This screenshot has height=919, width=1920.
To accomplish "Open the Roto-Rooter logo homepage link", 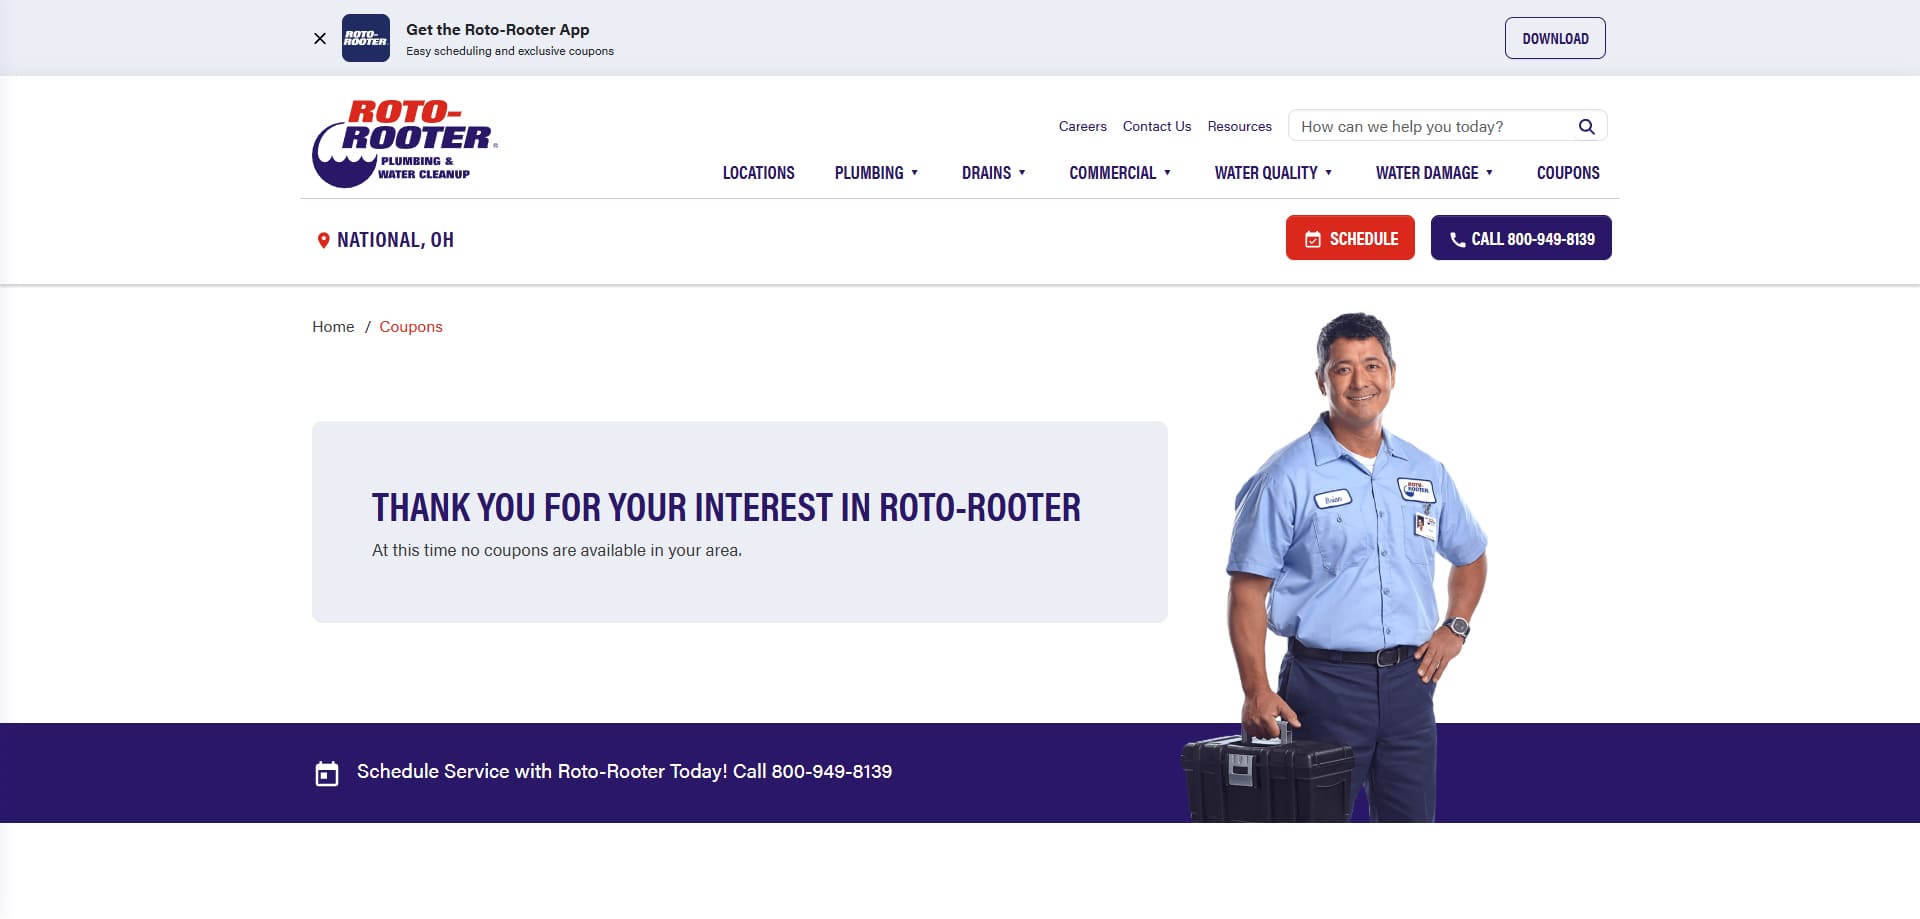I will click(405, 143).
